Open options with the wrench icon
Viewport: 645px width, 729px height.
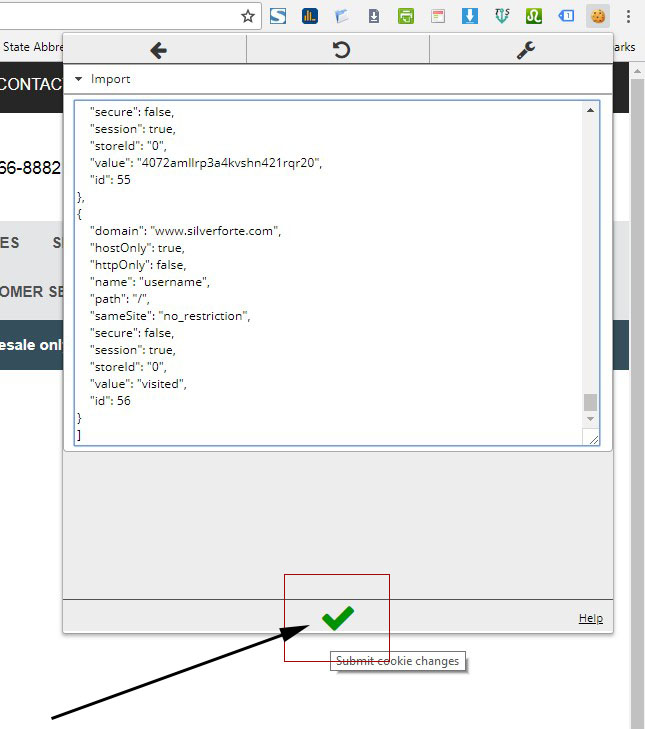click(x=525, y=50)
